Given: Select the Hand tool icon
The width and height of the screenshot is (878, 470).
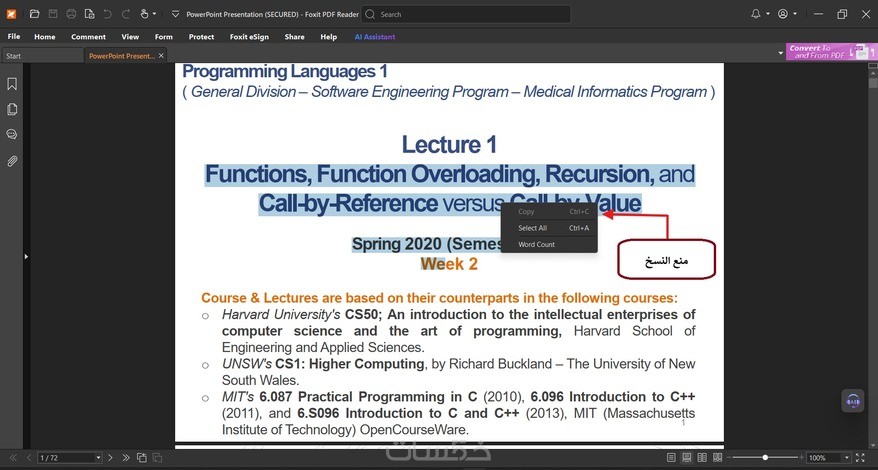Looking at the screenshot, I should click(x=144, y=14).
